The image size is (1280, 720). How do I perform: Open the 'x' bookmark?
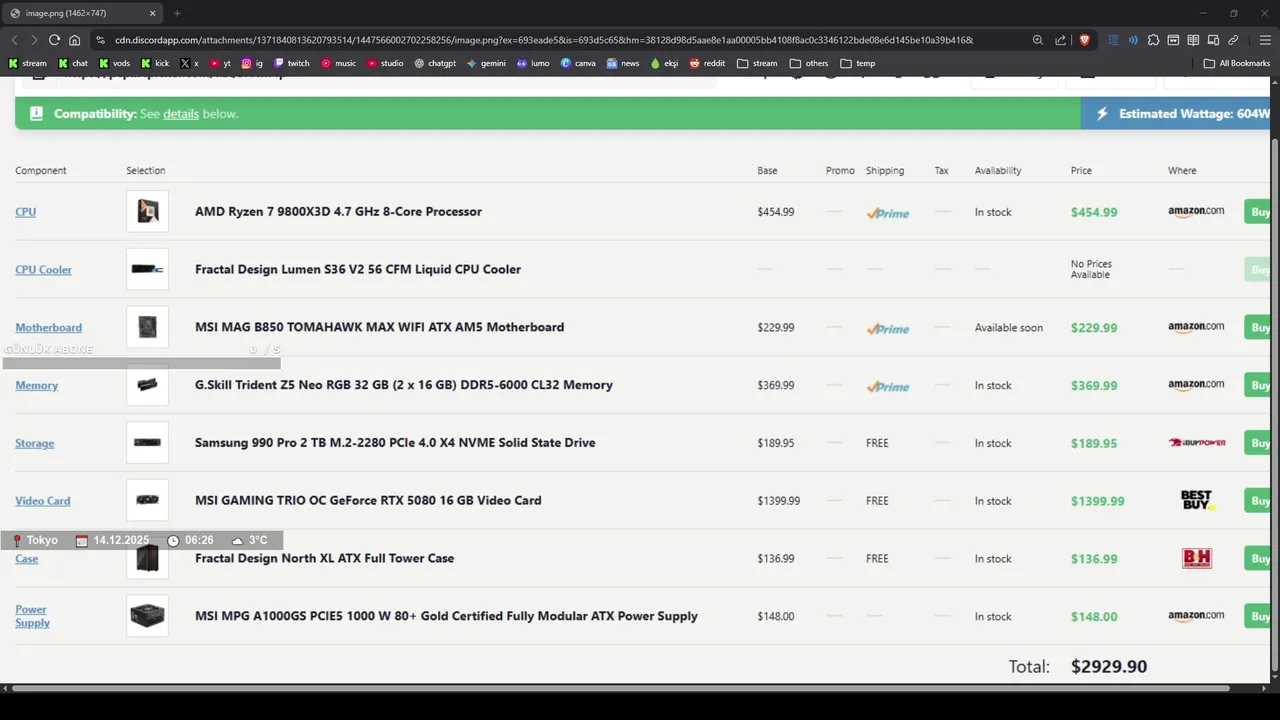(x=189, y=63)
